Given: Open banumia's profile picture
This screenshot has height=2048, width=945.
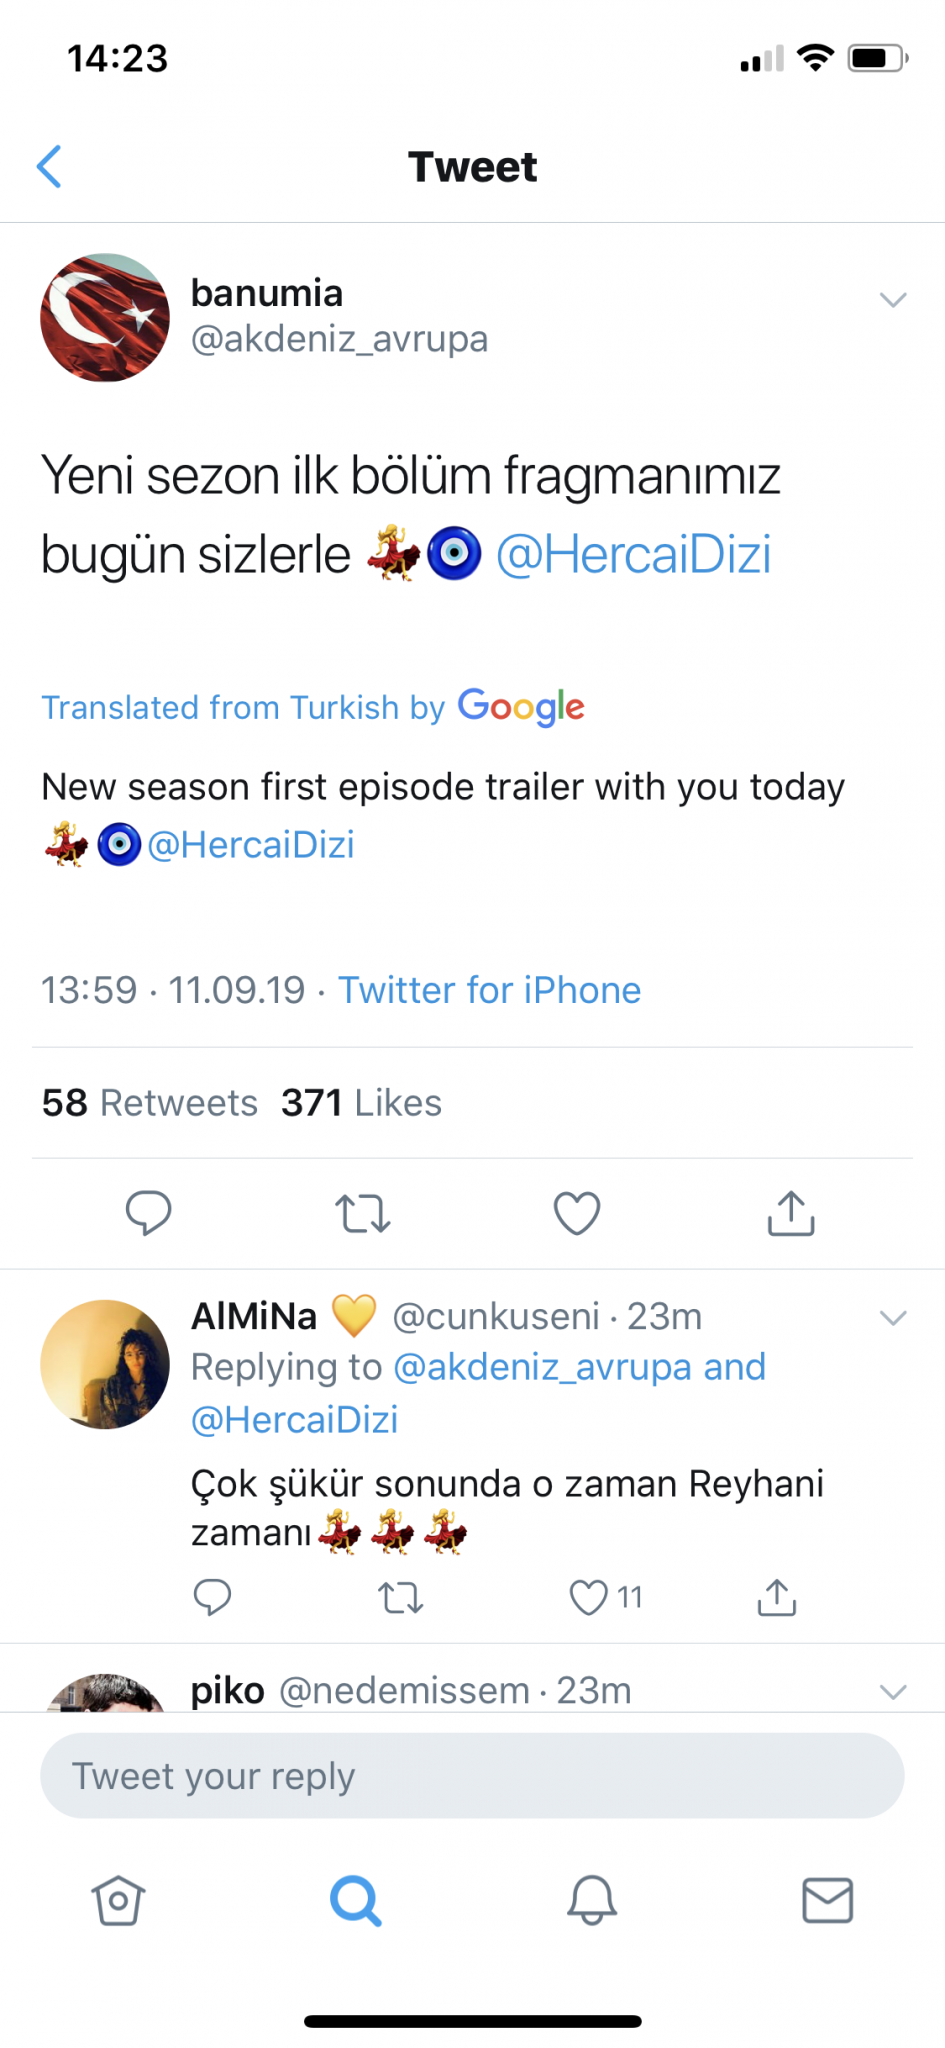Looking at the screenshot, I should pos(105,317).
